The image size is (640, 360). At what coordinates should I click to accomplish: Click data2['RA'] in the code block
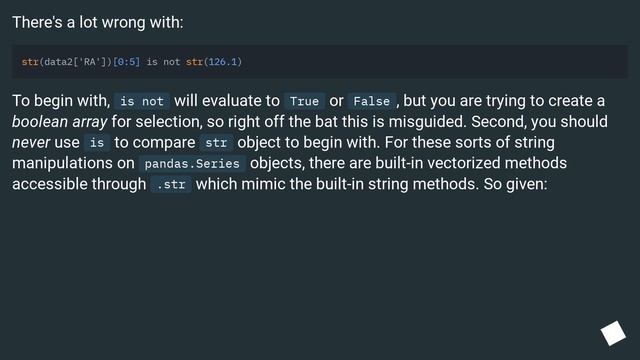76,62
